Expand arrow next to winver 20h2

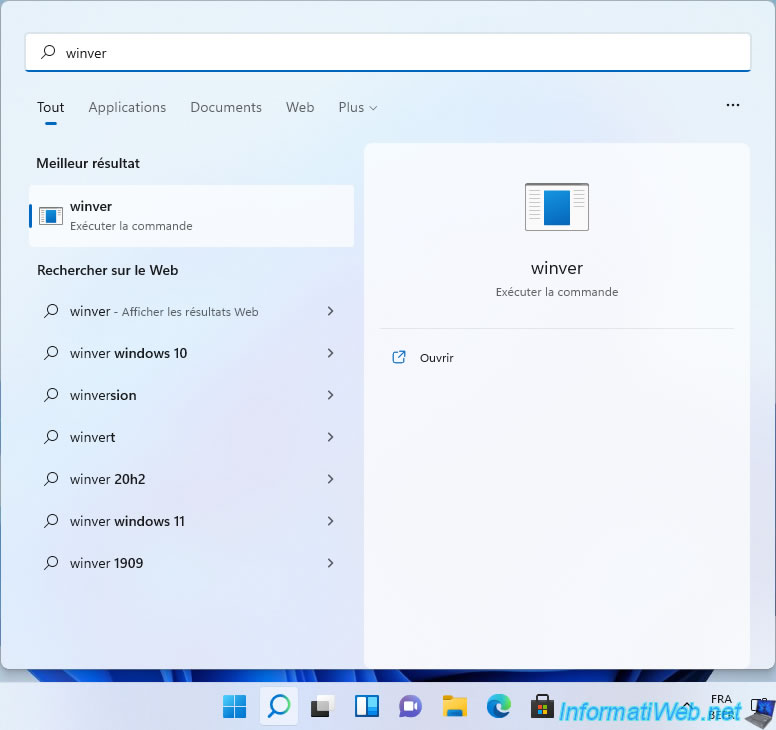[331, 479]
